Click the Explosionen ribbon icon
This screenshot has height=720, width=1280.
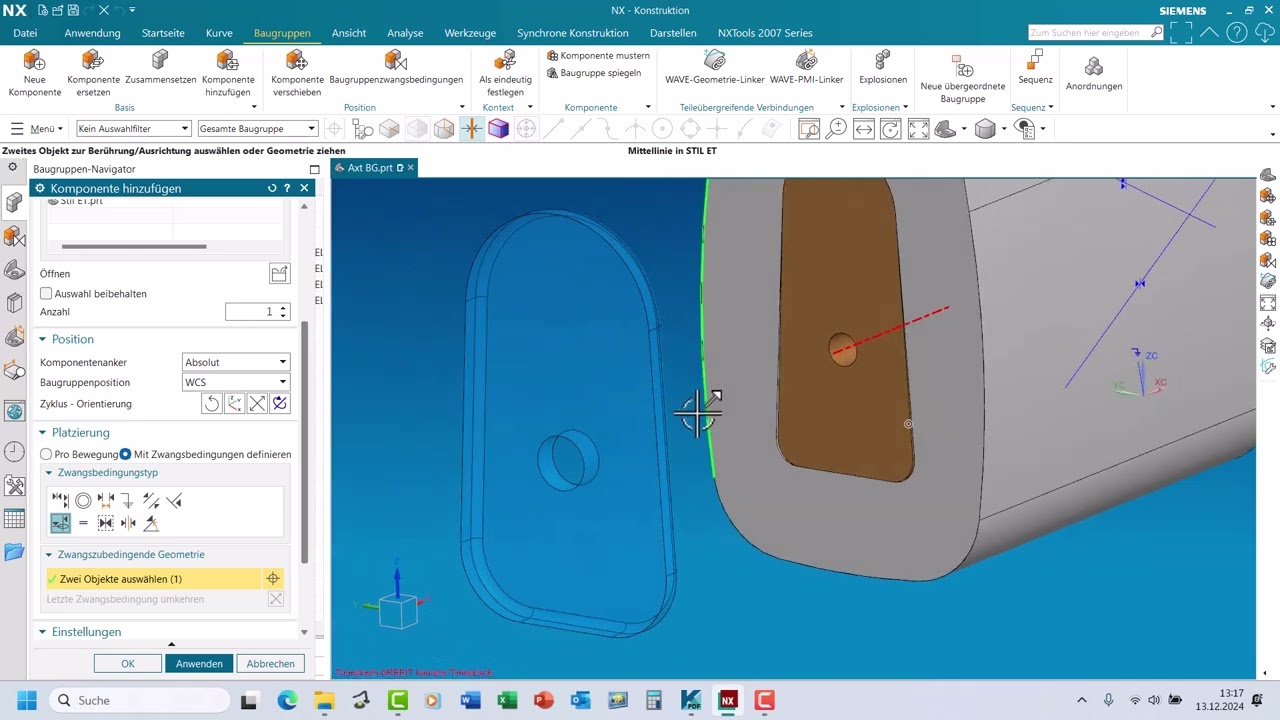coord(882,67)
